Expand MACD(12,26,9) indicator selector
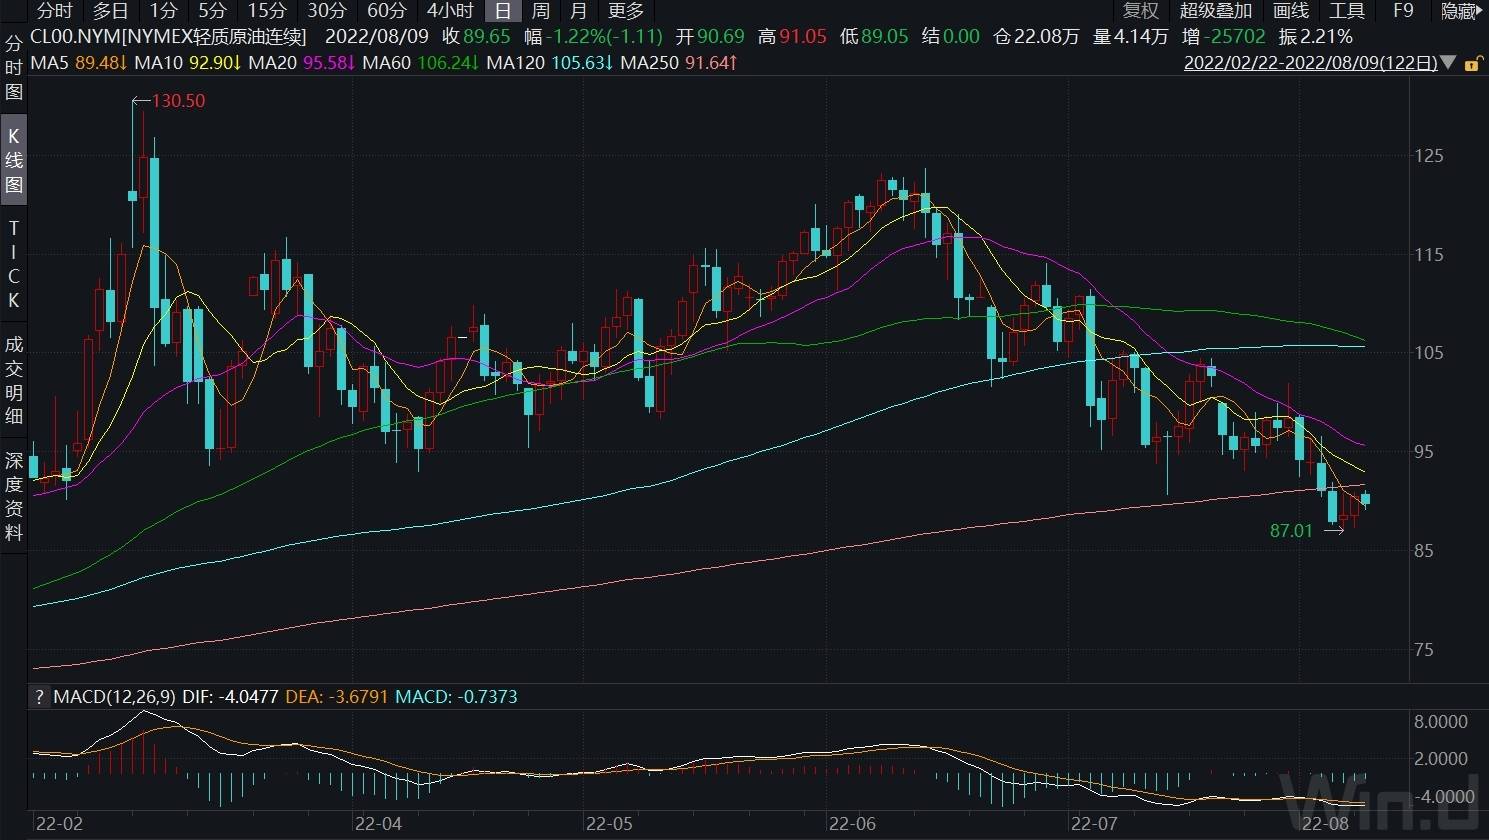This screenshot has height=840, width=1489. (114, 697)
